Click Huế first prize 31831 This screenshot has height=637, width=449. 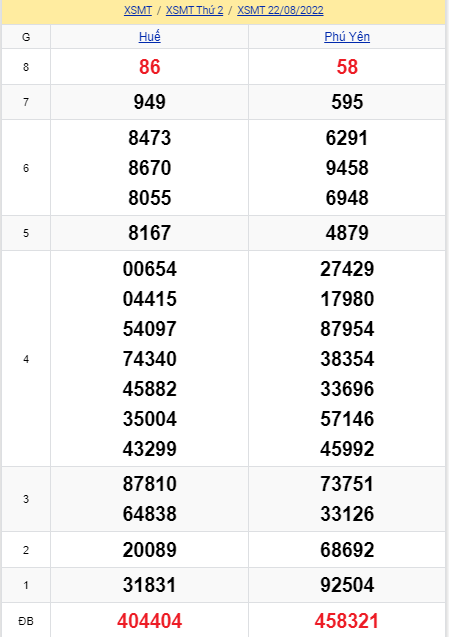tap(150, 585)
